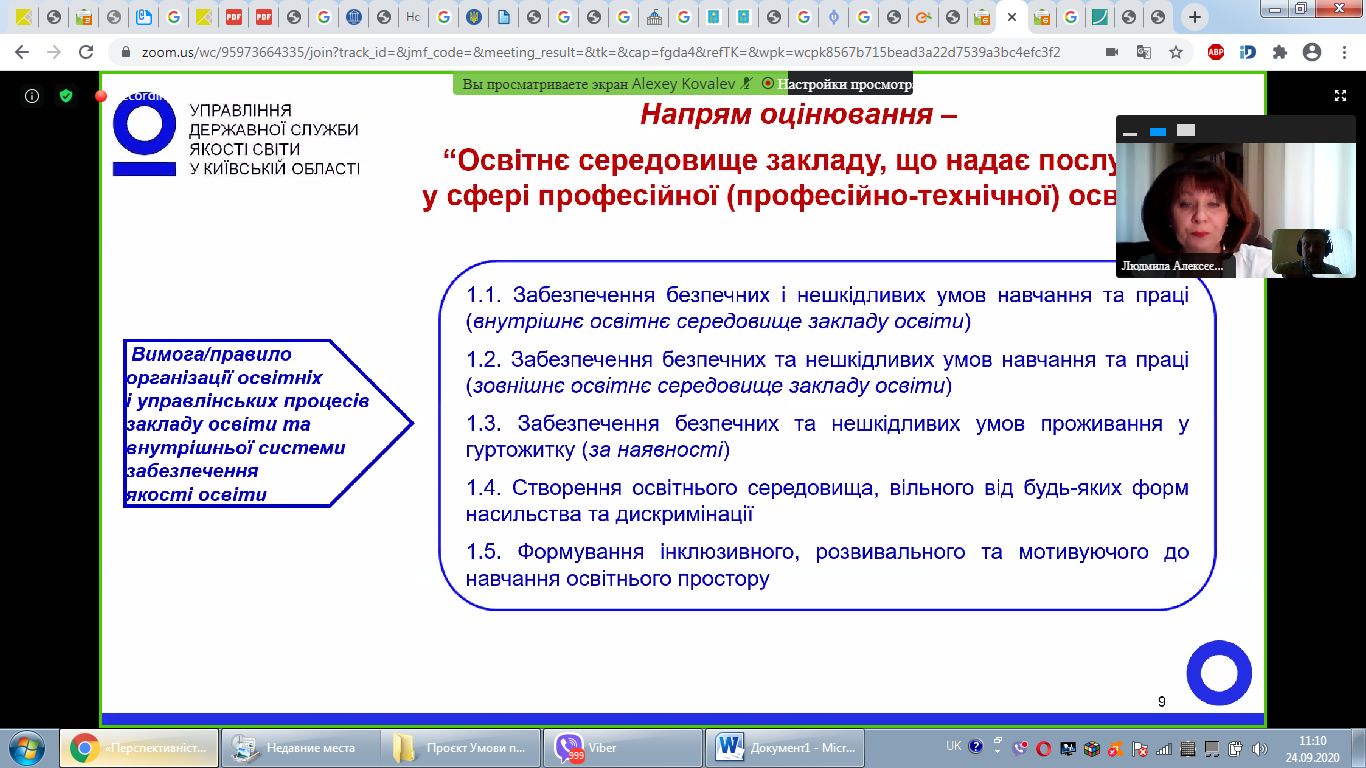This screenshot has height=768, width=1366.
Task: Minimize the video panel to a thin strip
Action: pos(1130,131)
